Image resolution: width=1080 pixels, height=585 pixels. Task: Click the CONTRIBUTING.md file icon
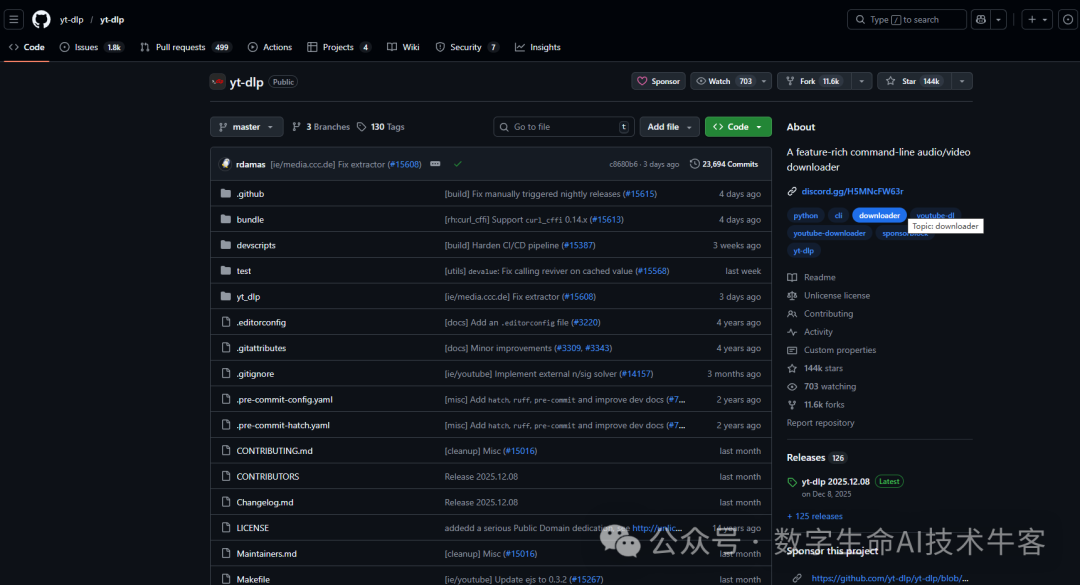tap(225, 451)
